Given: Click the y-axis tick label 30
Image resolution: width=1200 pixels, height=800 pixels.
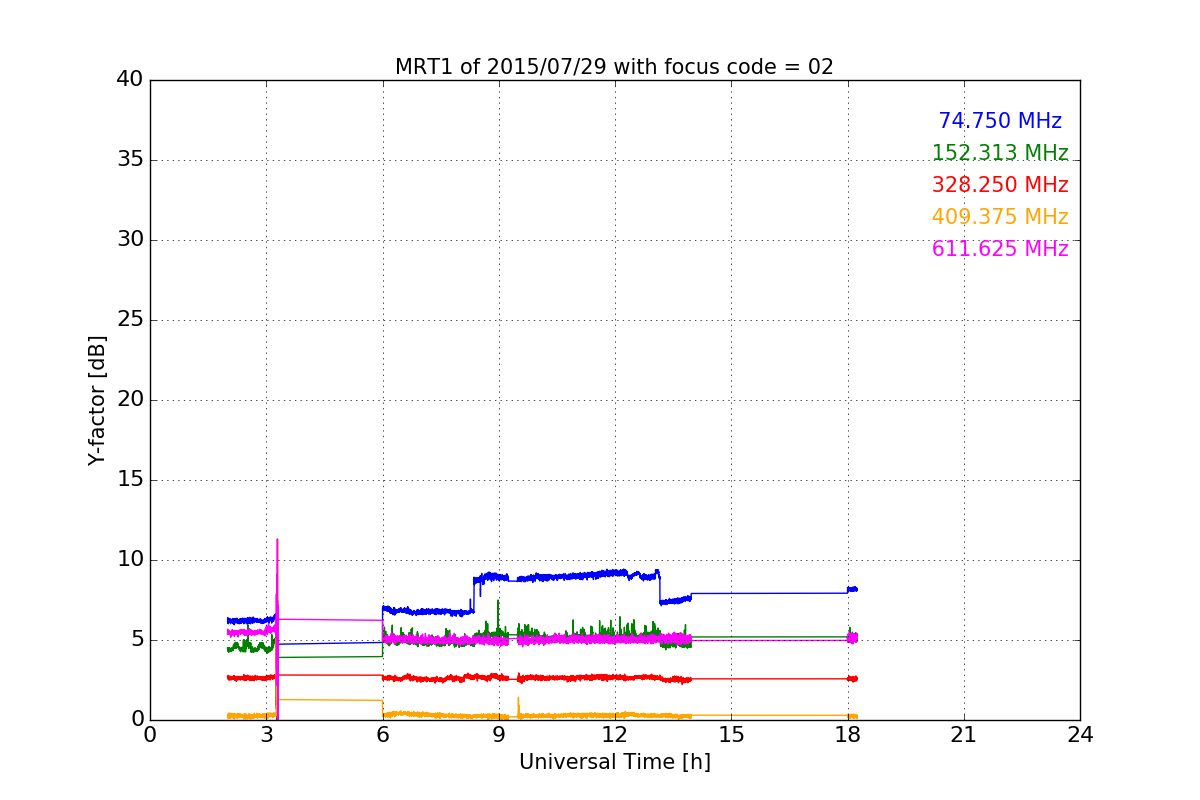Looking at the screenshot, I should [x=130, y=240].
